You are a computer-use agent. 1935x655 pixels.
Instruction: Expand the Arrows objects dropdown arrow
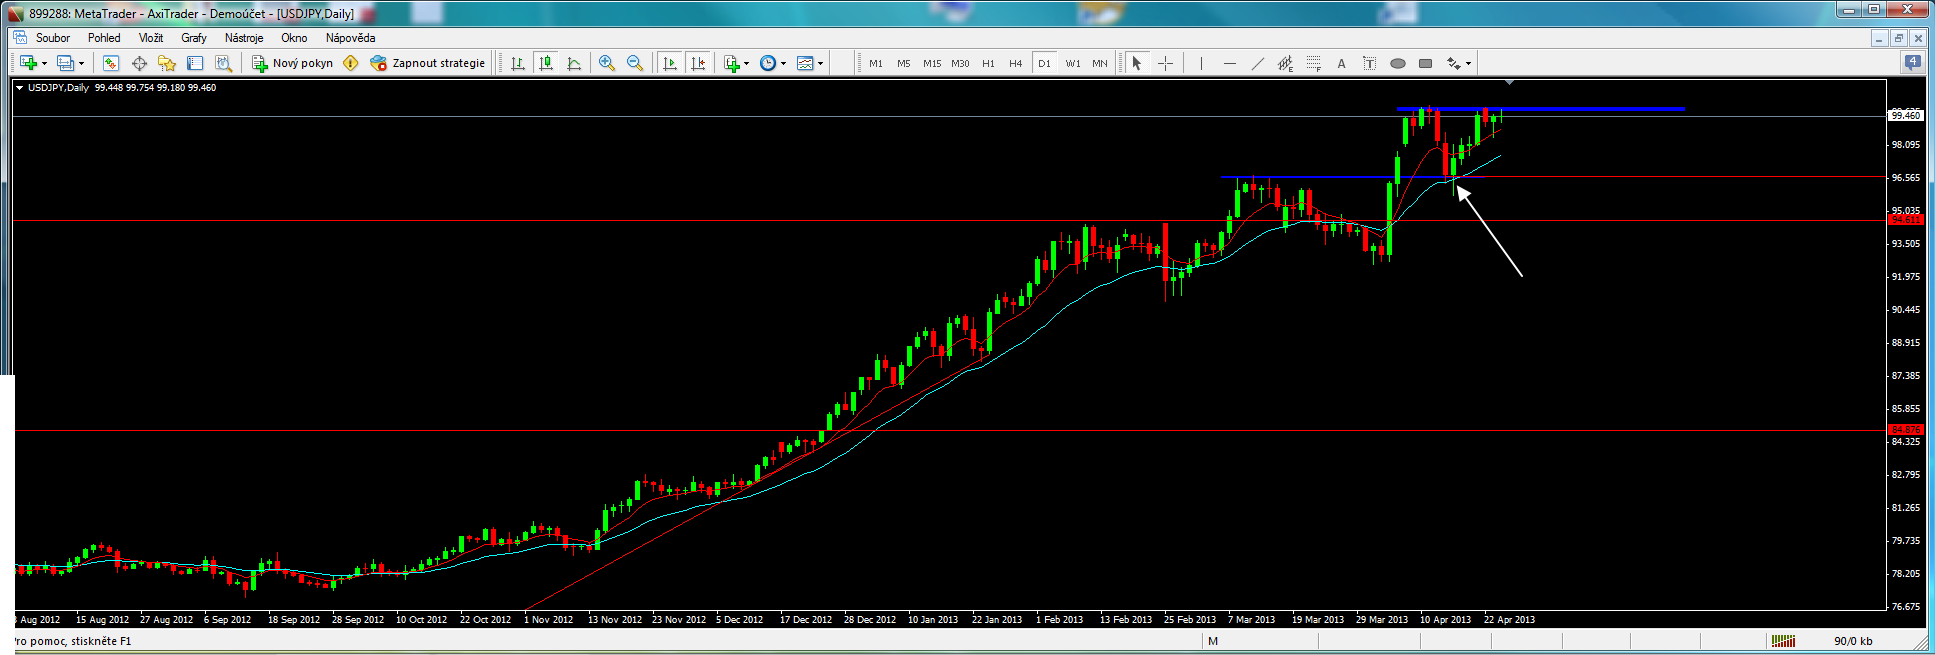pos(1468,63)
